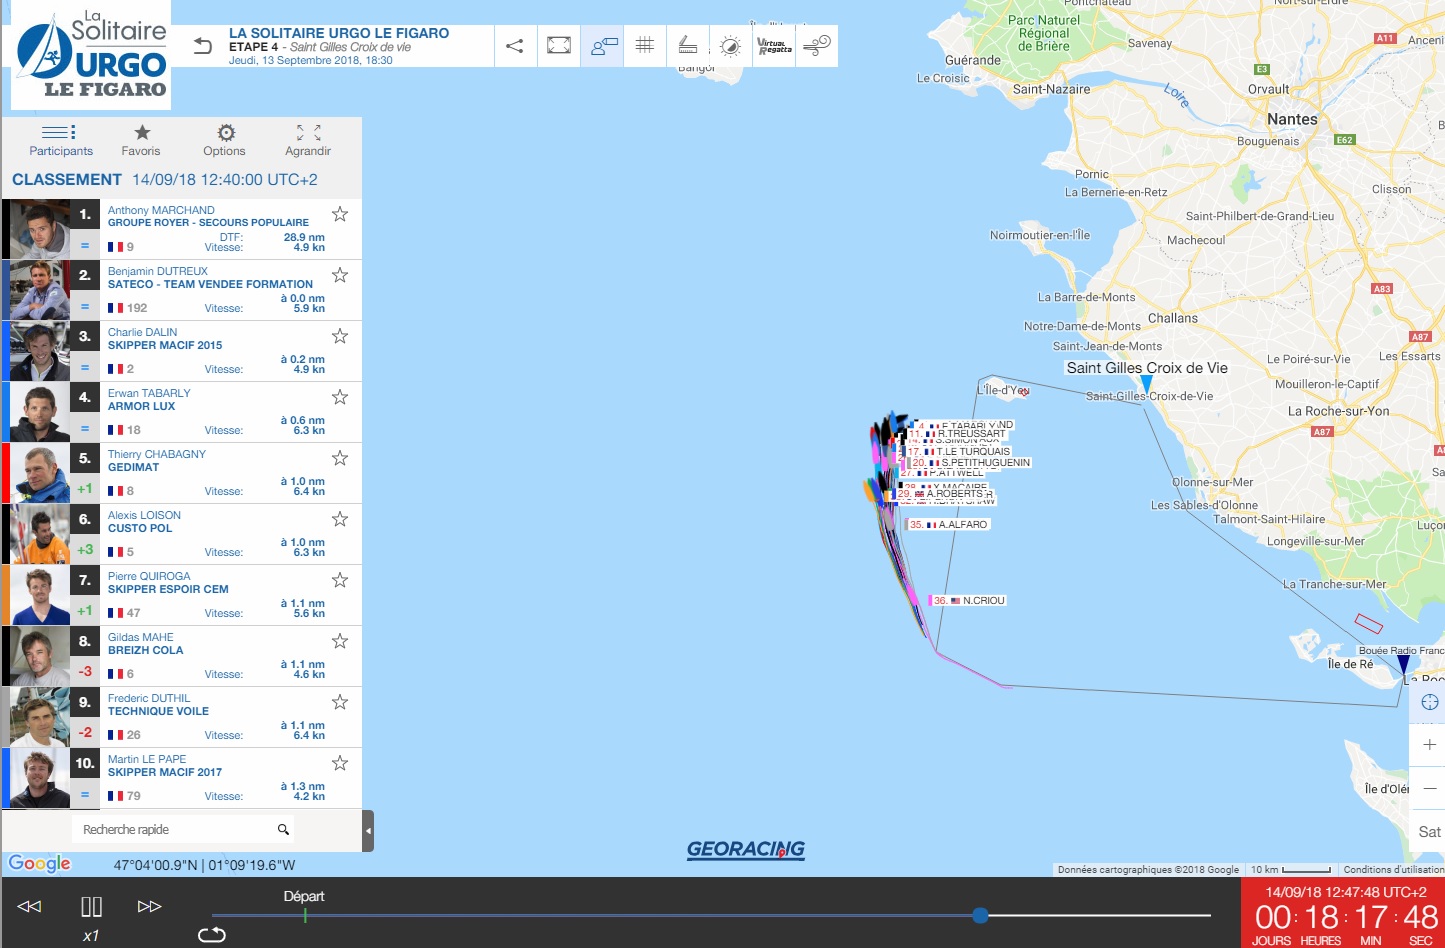Click the name Benjamin DUTREUX
This screenshot has width=1445, height=948.
point(158,271)
